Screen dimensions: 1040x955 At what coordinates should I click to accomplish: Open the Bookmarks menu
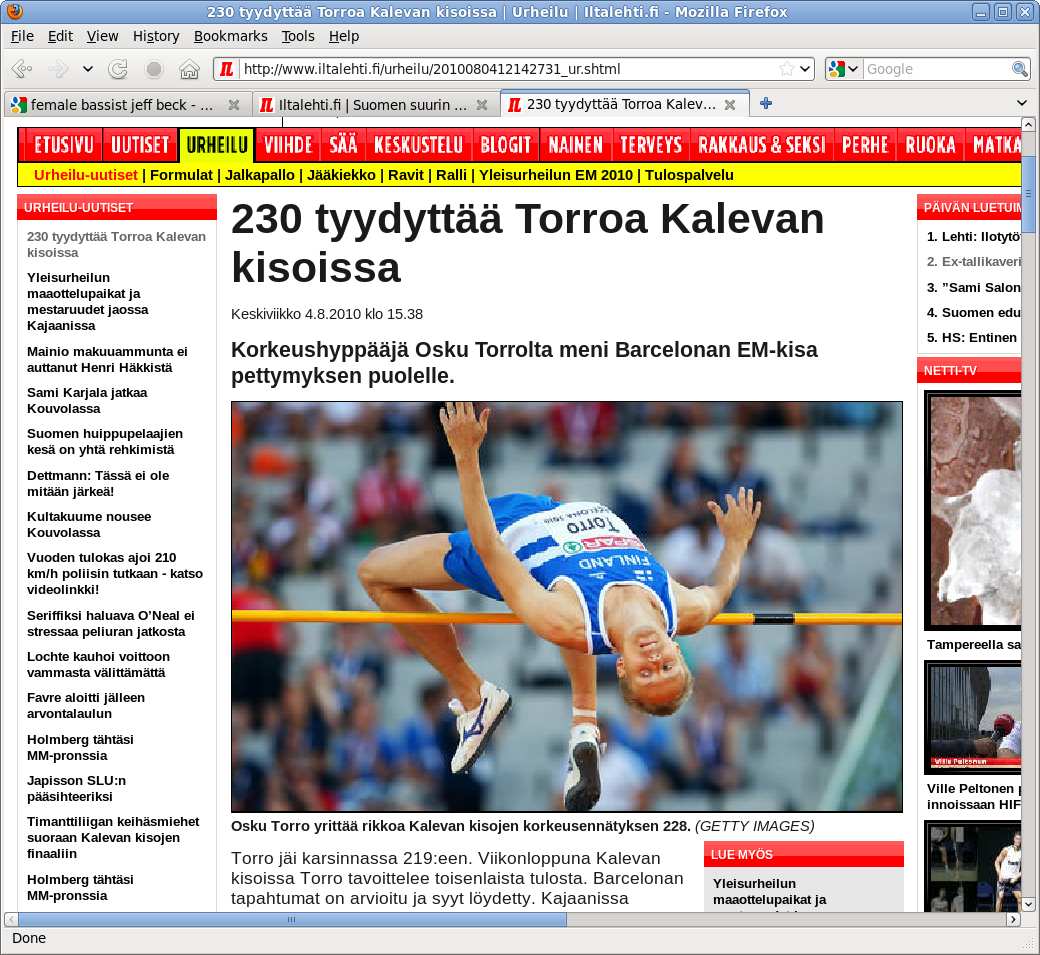point(230,36)
